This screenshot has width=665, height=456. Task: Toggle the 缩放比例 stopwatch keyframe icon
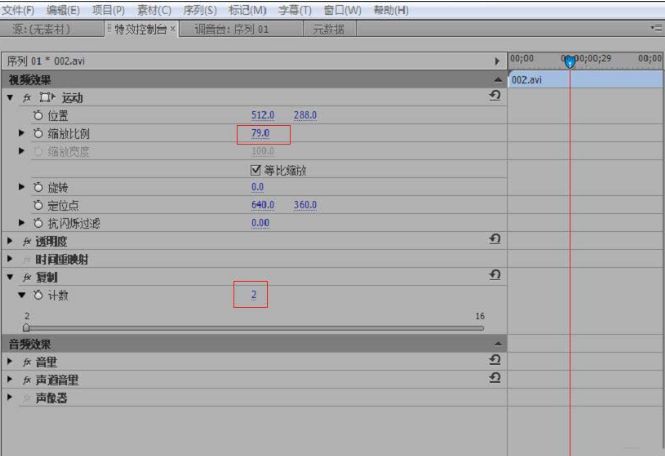(x=38, y=133)
